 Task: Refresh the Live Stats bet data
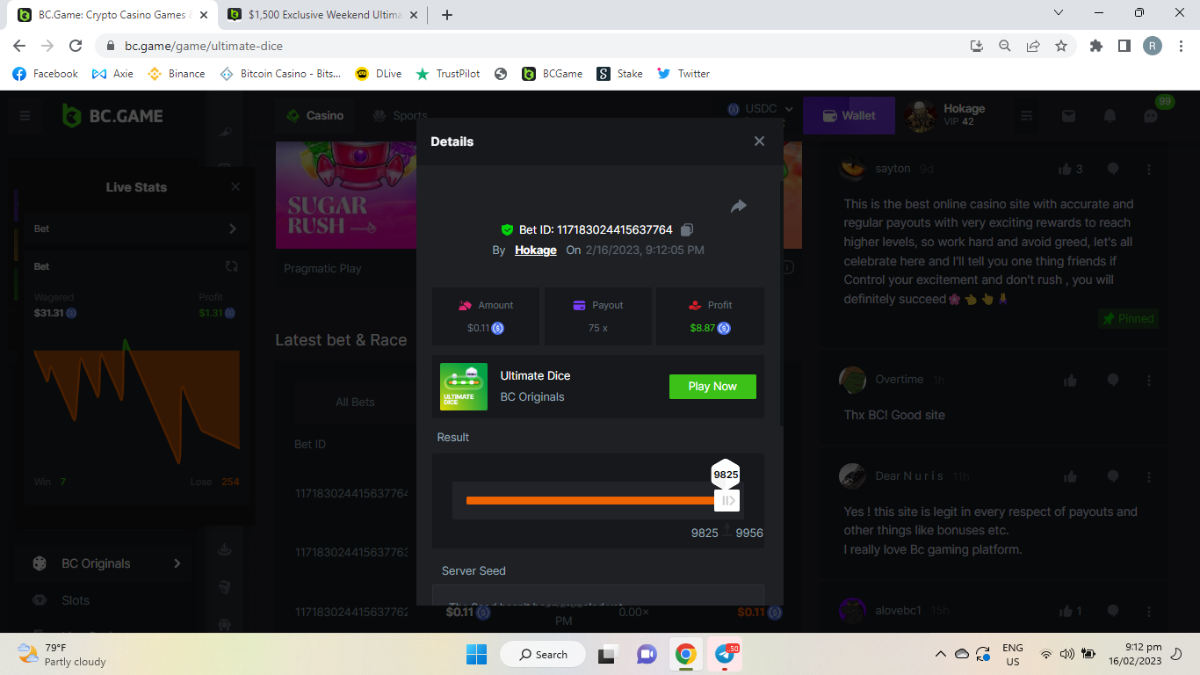[x=232, y=266]
